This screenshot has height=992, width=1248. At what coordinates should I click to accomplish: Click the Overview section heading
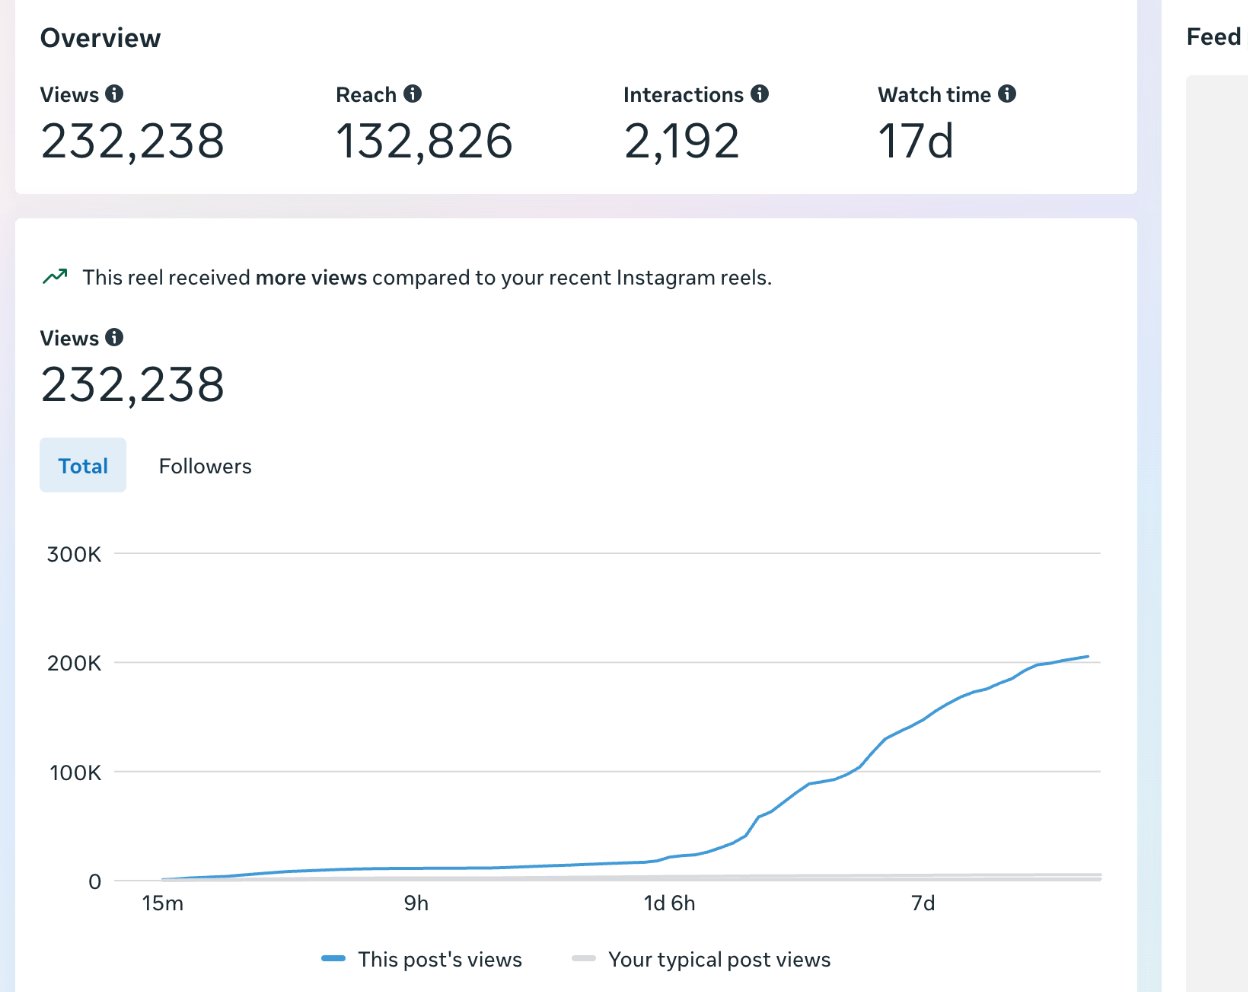[x=100, y=38]
